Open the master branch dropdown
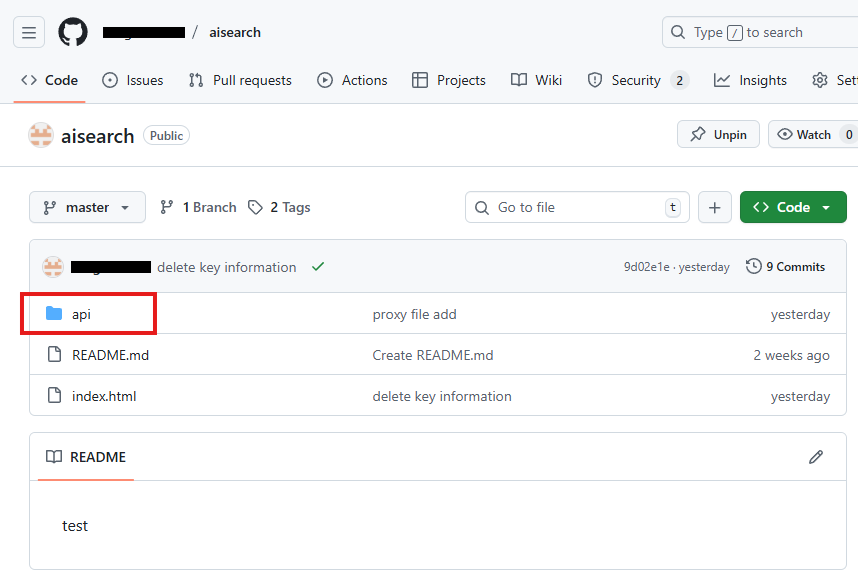Screen dimensions: 858x581 [88, 207]
